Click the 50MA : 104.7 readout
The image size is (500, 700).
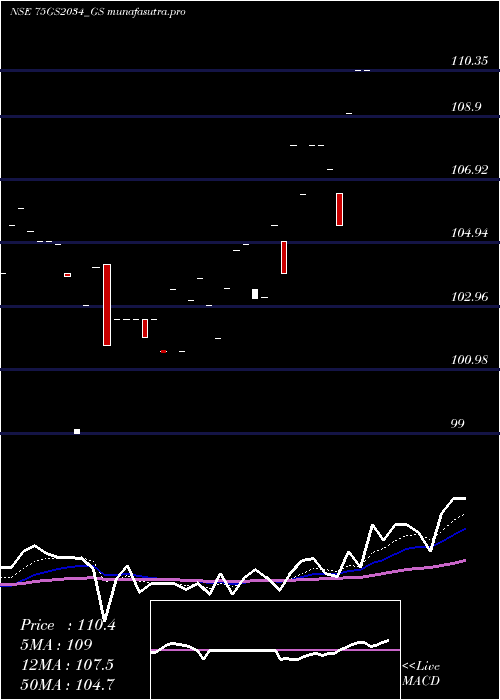tap(67, 684)
